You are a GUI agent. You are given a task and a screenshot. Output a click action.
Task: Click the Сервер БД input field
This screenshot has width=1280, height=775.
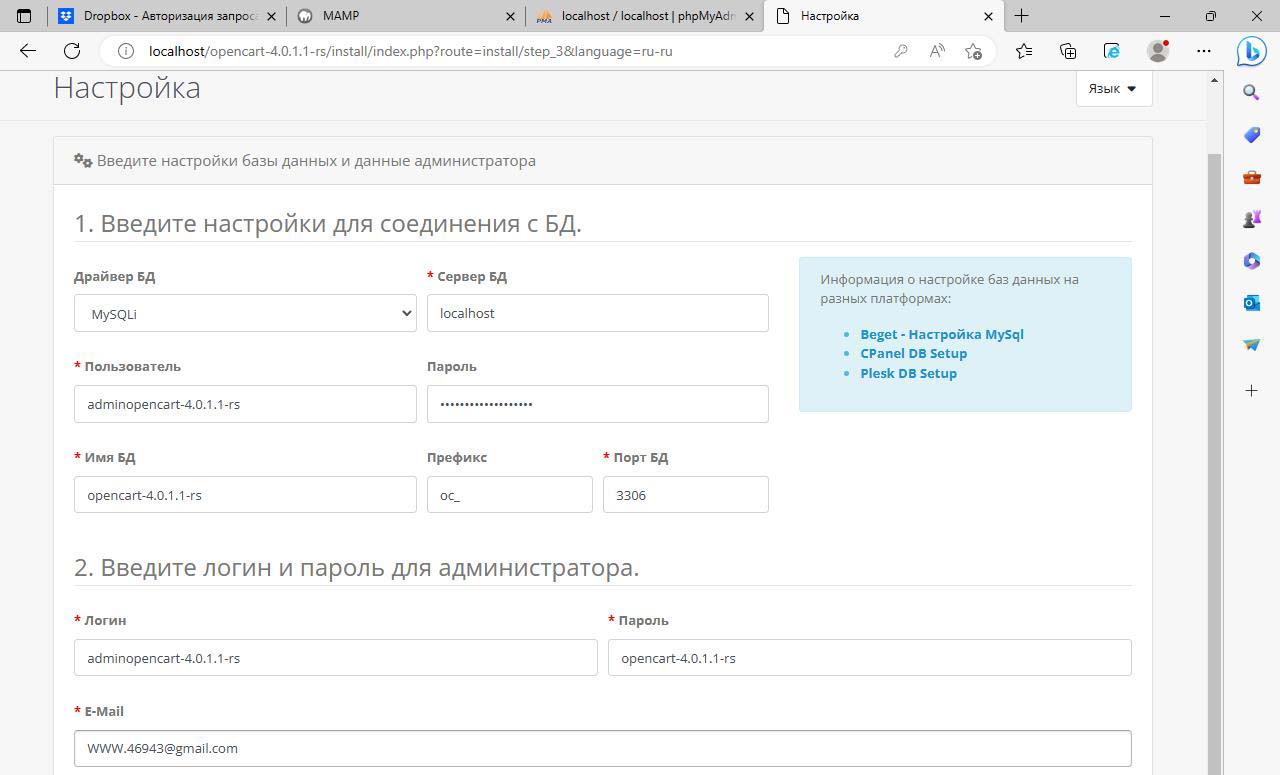pyautogui.click(x=597, y=313)
